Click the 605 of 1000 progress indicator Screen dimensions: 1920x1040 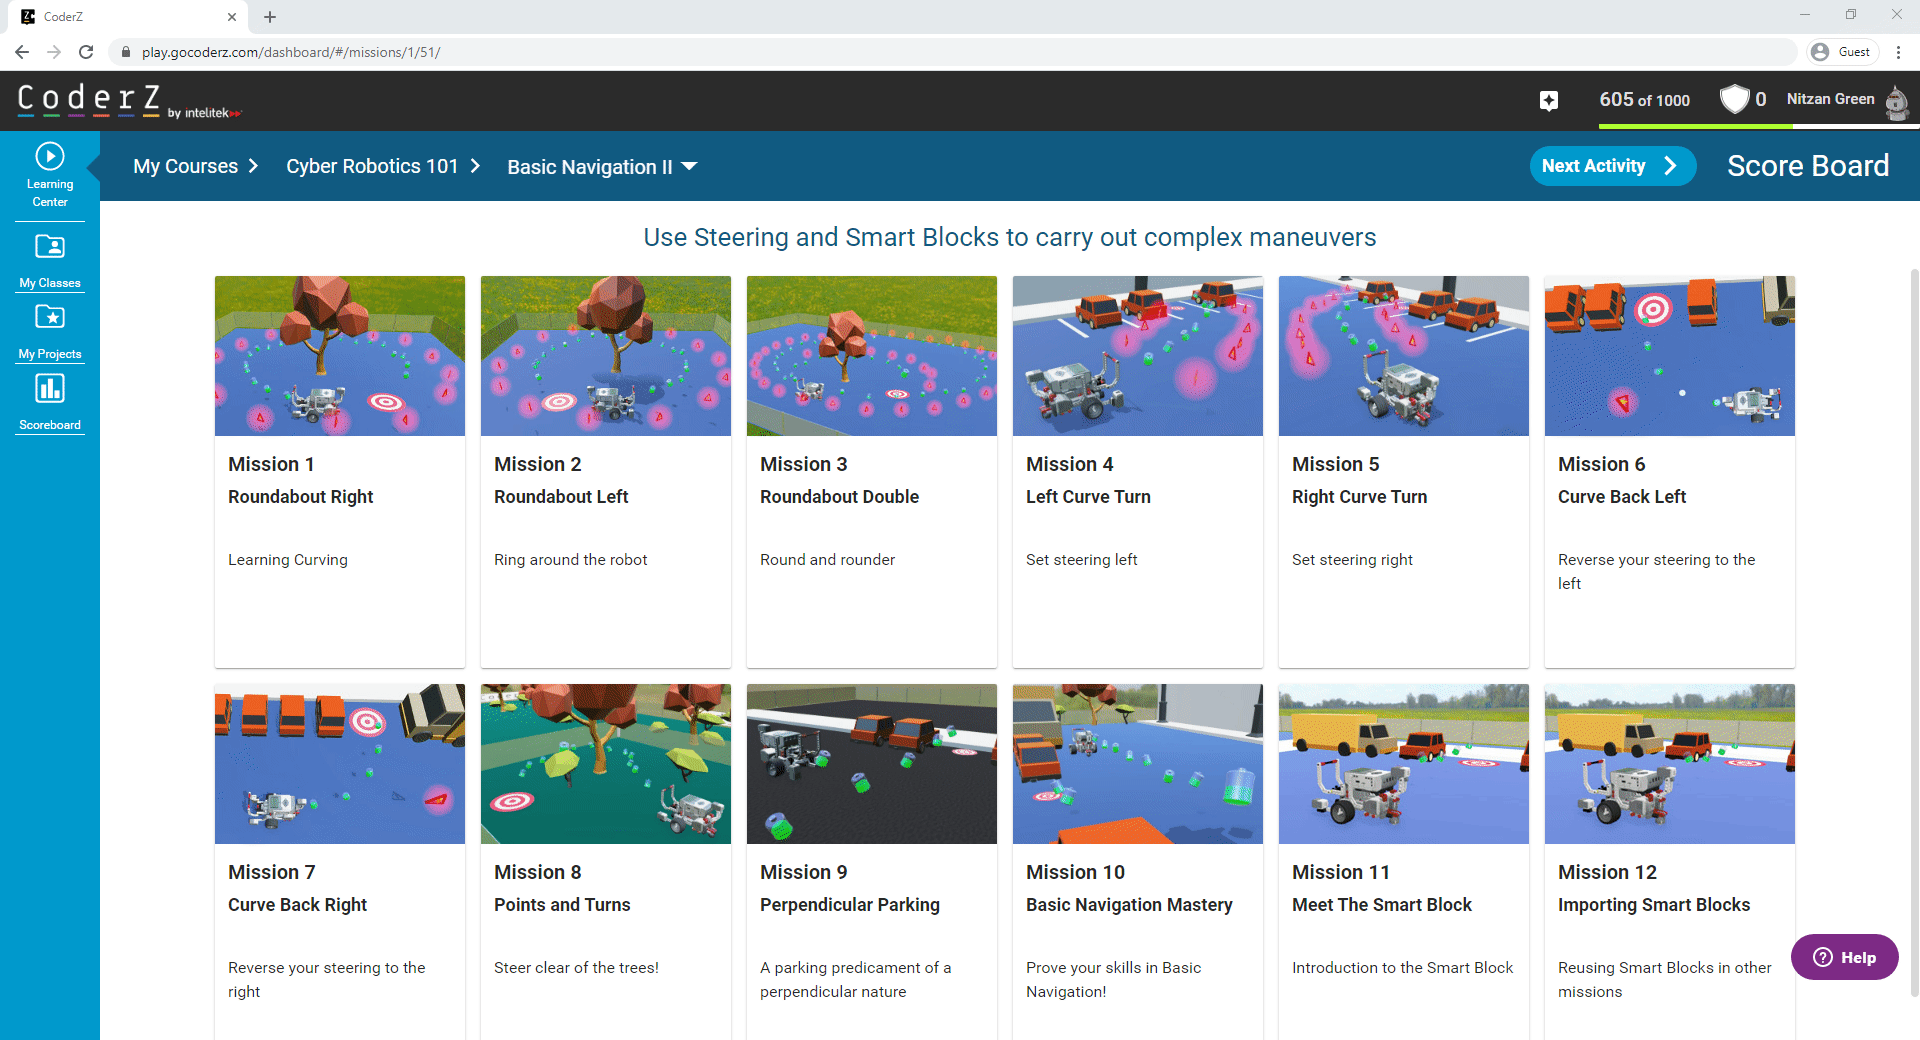1644,100
